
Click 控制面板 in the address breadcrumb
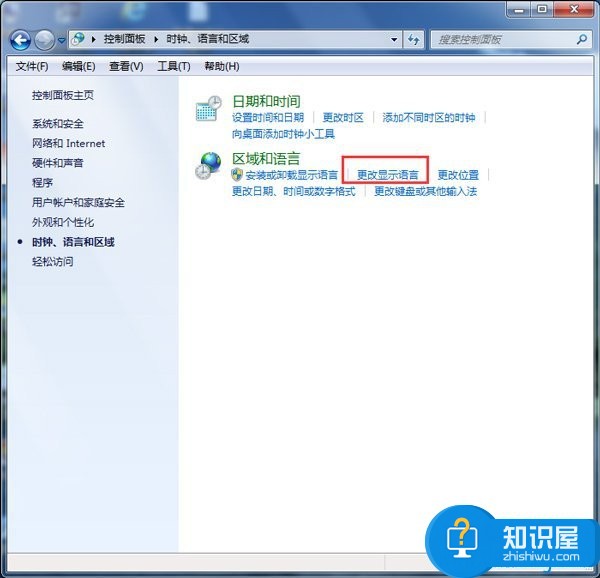click(124, 39)
